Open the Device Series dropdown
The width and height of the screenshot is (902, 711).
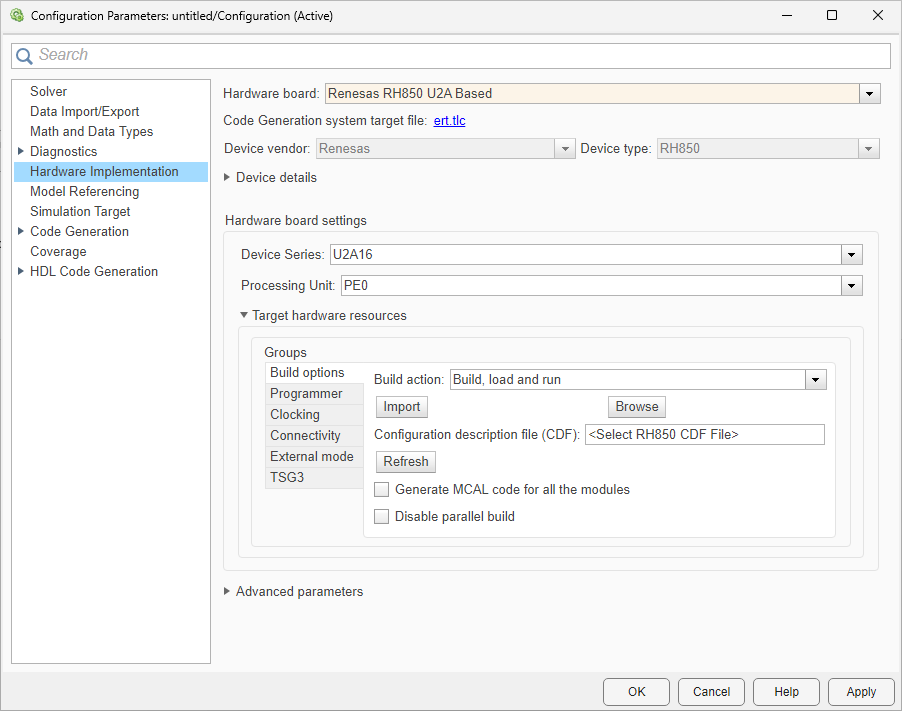pyautogui.click(x=851, y=255)
